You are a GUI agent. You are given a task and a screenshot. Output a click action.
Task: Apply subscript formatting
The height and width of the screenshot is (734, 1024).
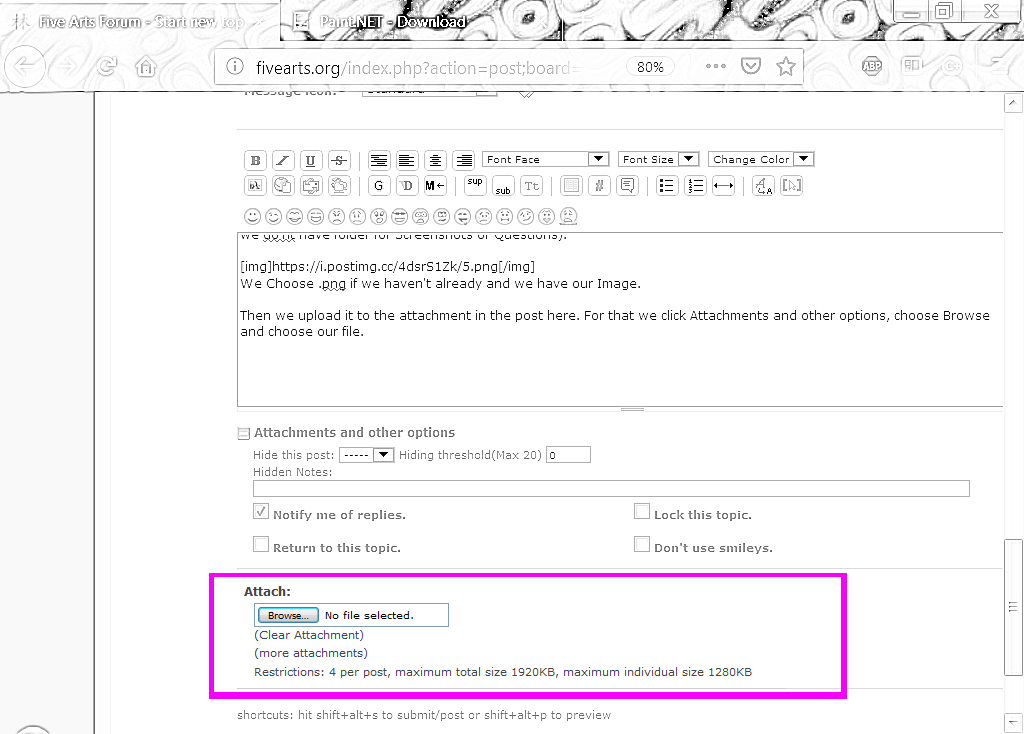point(503,185)
